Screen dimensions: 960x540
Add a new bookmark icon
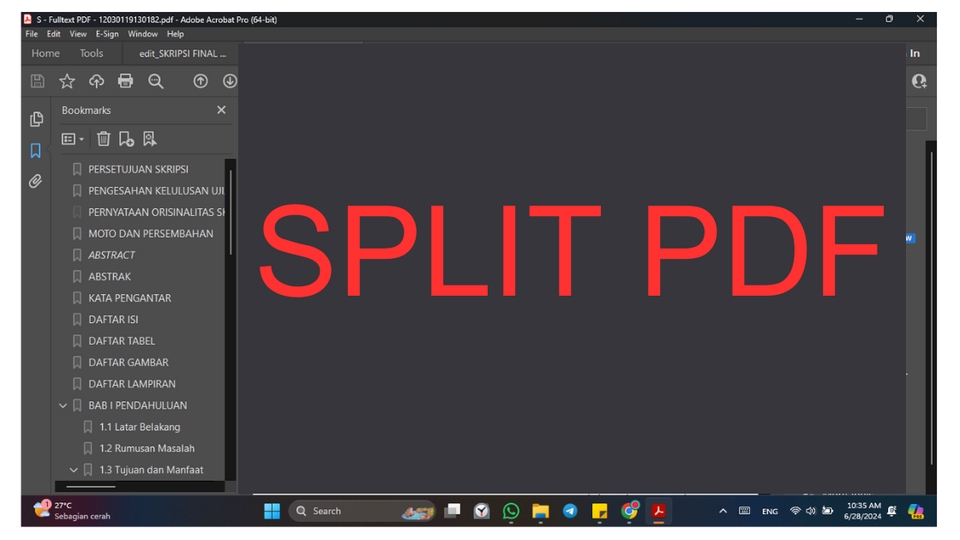tap(126, 139)
